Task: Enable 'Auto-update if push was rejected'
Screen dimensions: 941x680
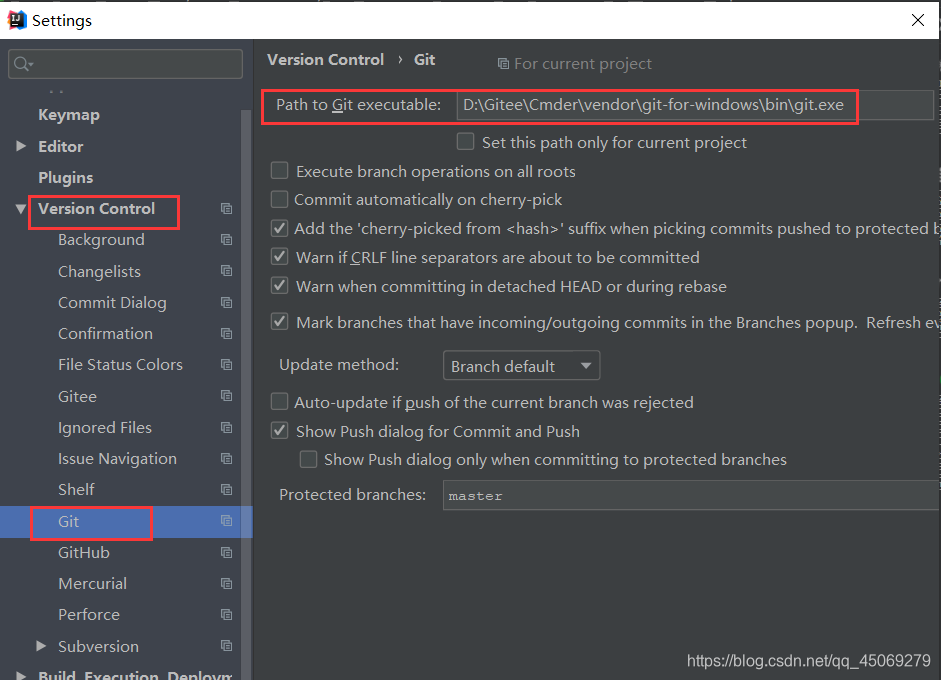Action: click(x=280, y=402)
